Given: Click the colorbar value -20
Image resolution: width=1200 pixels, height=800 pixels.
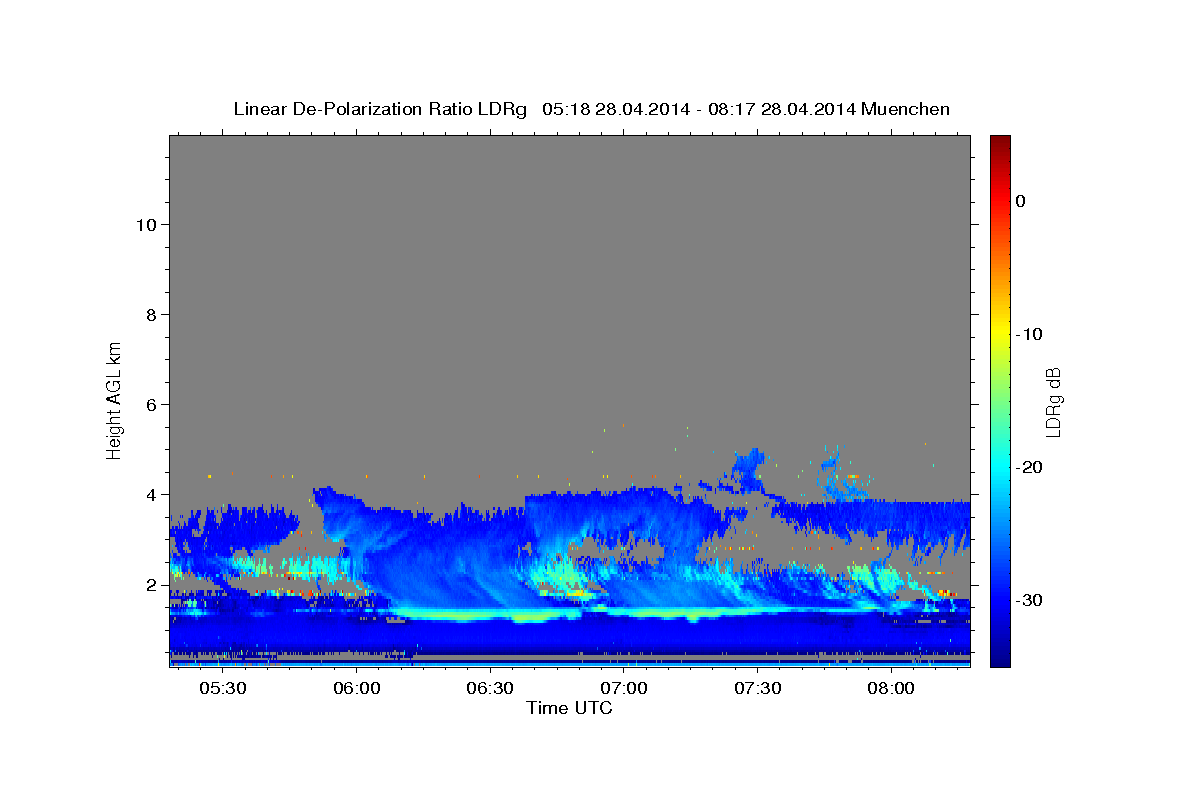Looking at the screenshot, I should (1029, 467).
